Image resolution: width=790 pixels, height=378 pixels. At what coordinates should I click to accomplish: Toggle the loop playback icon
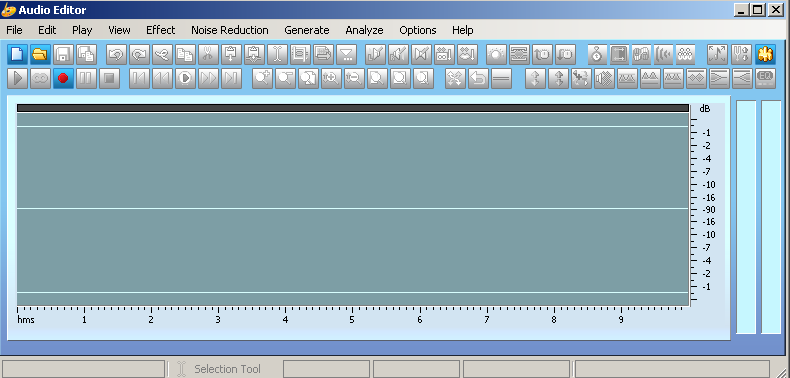[x=40, y=79]
